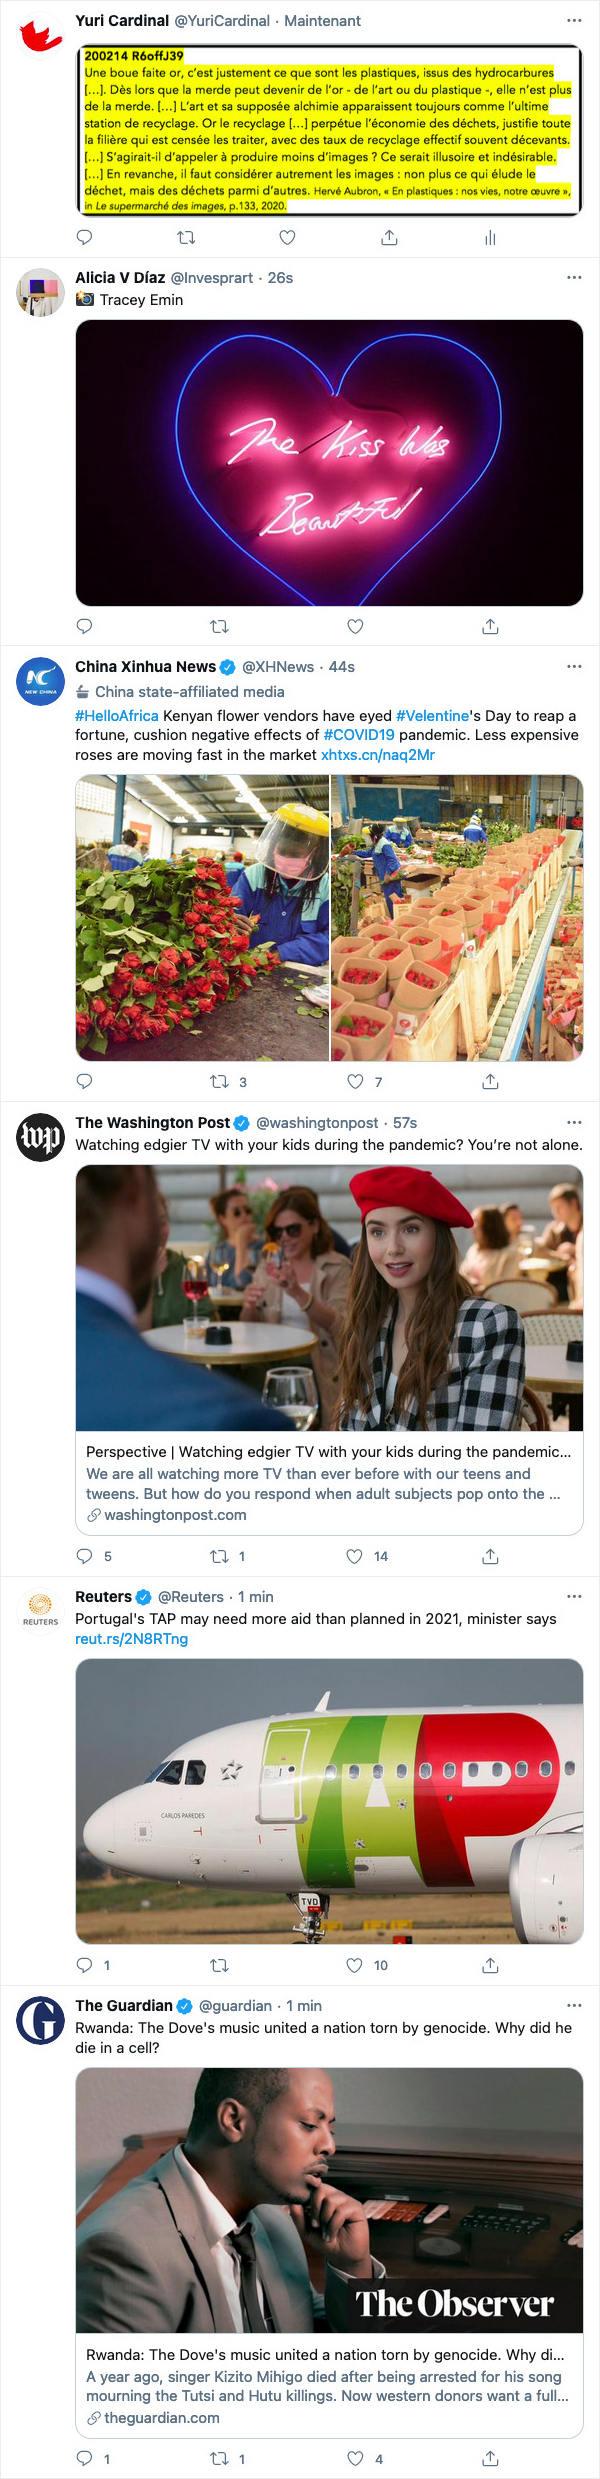Click the #HelloAfrica hashtag
Viewport: 600px width, 2479px height.
pos(116,716)
